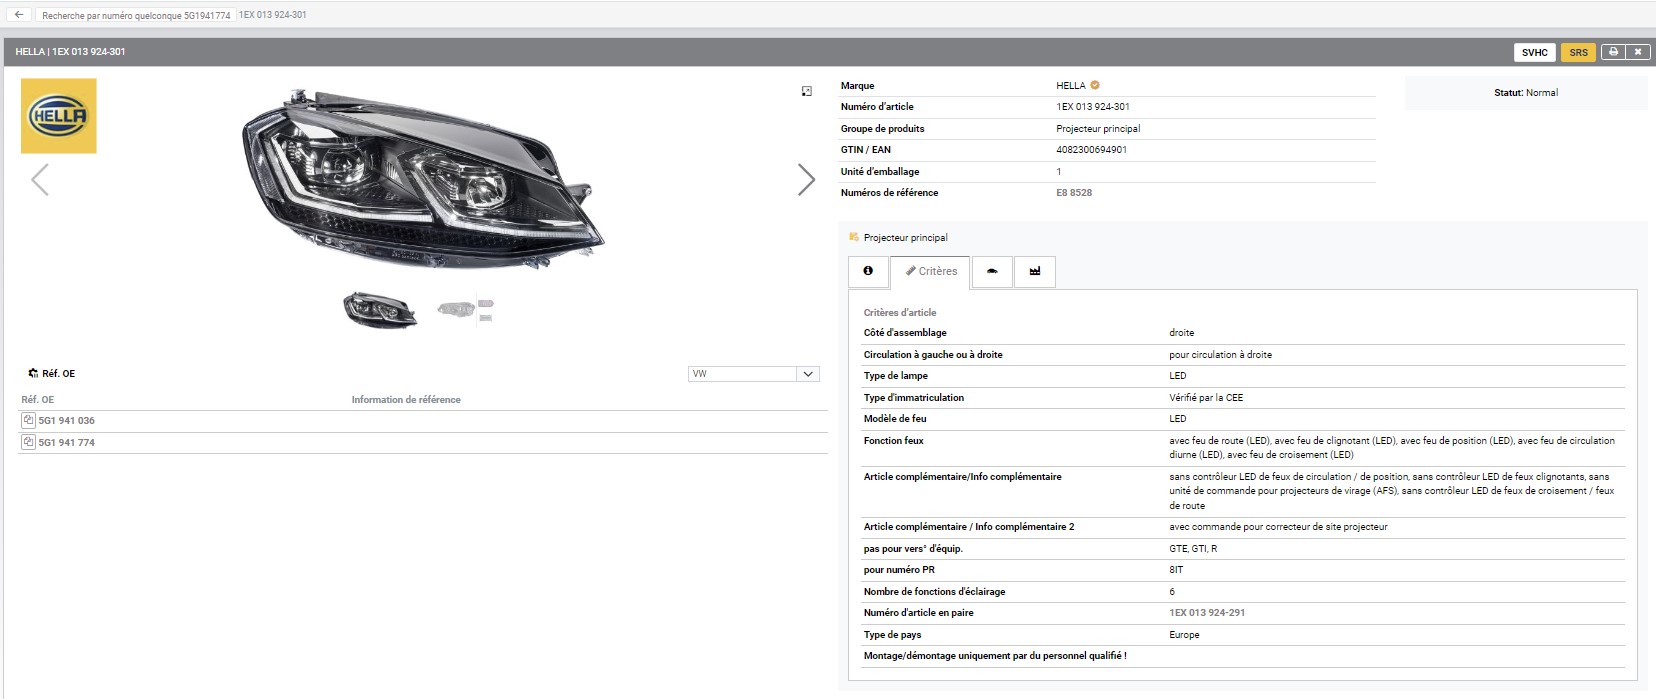Click the verified badge next to HELLA
The height and width of the screenshot is (699, 1656).
[x=1095, y=85]
